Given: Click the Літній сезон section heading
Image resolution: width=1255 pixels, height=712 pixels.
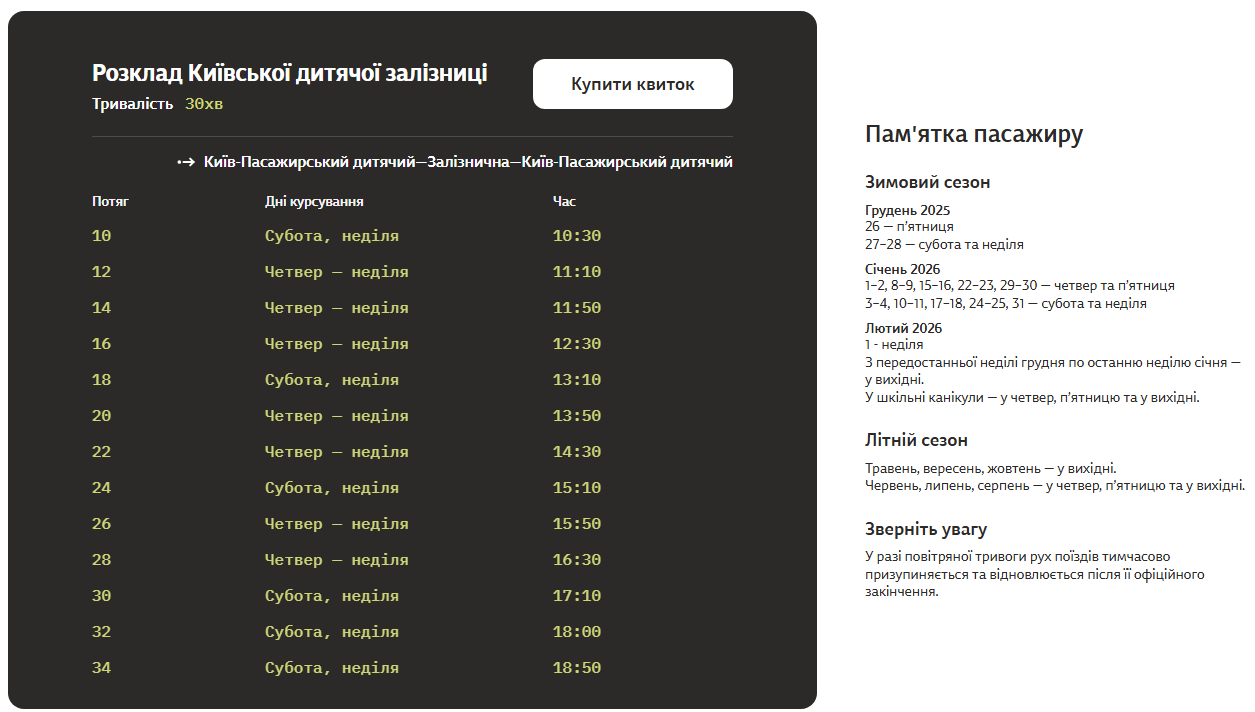Looking at the screenshot, I should (x=916, y=440).
